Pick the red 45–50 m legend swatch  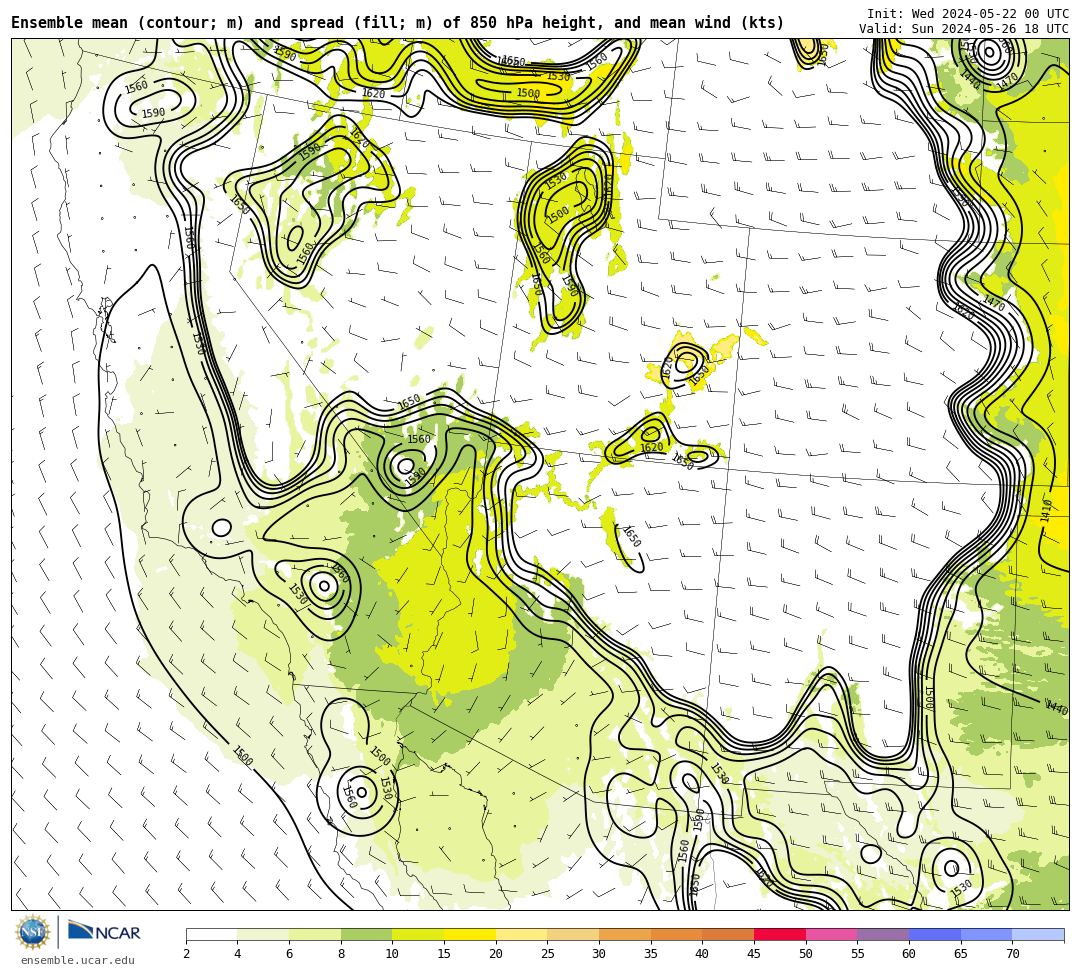click(x=780, y=934)
